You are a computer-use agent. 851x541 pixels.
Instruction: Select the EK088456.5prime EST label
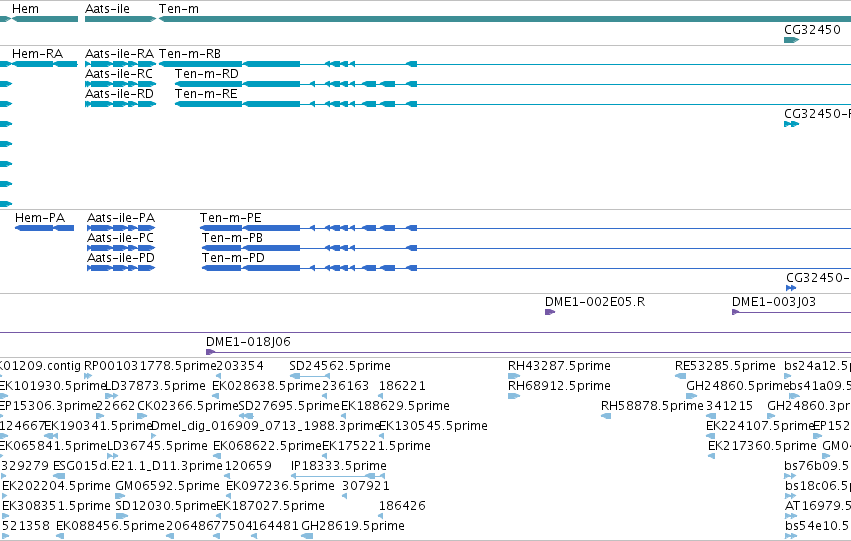[x=110, y=526]
